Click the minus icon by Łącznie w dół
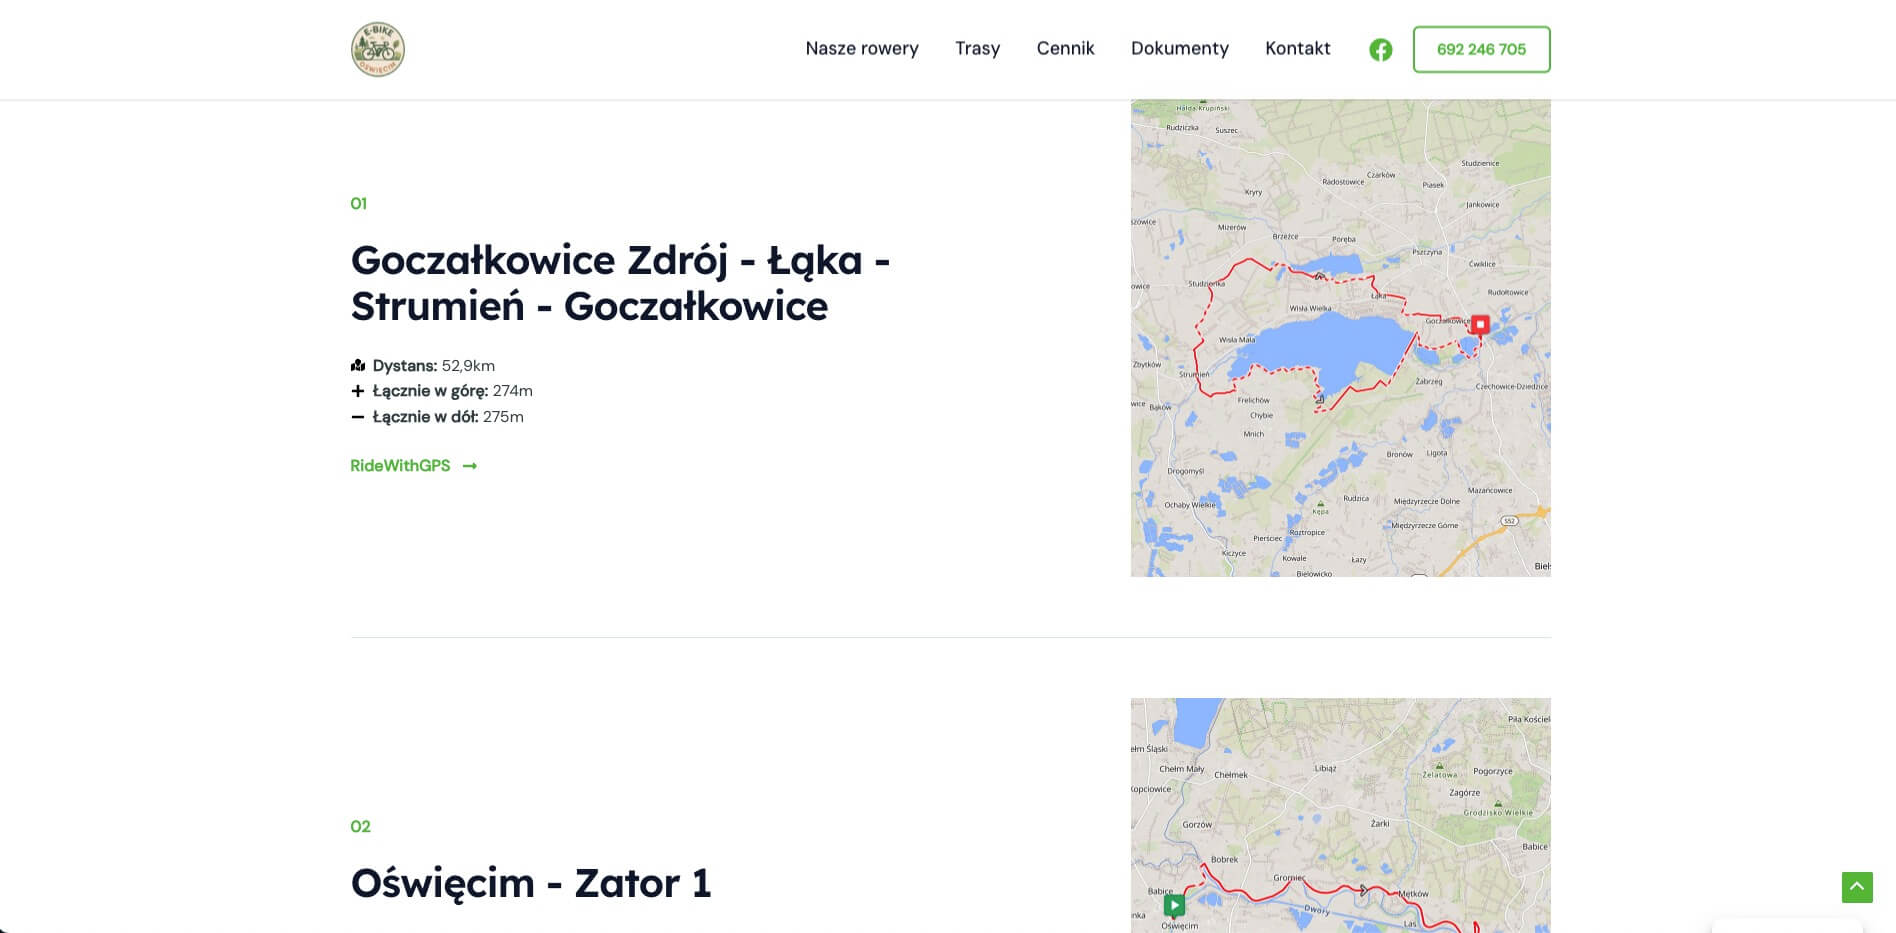The height and width of the screenshot is (933, 1896). [x=358, y=417]
